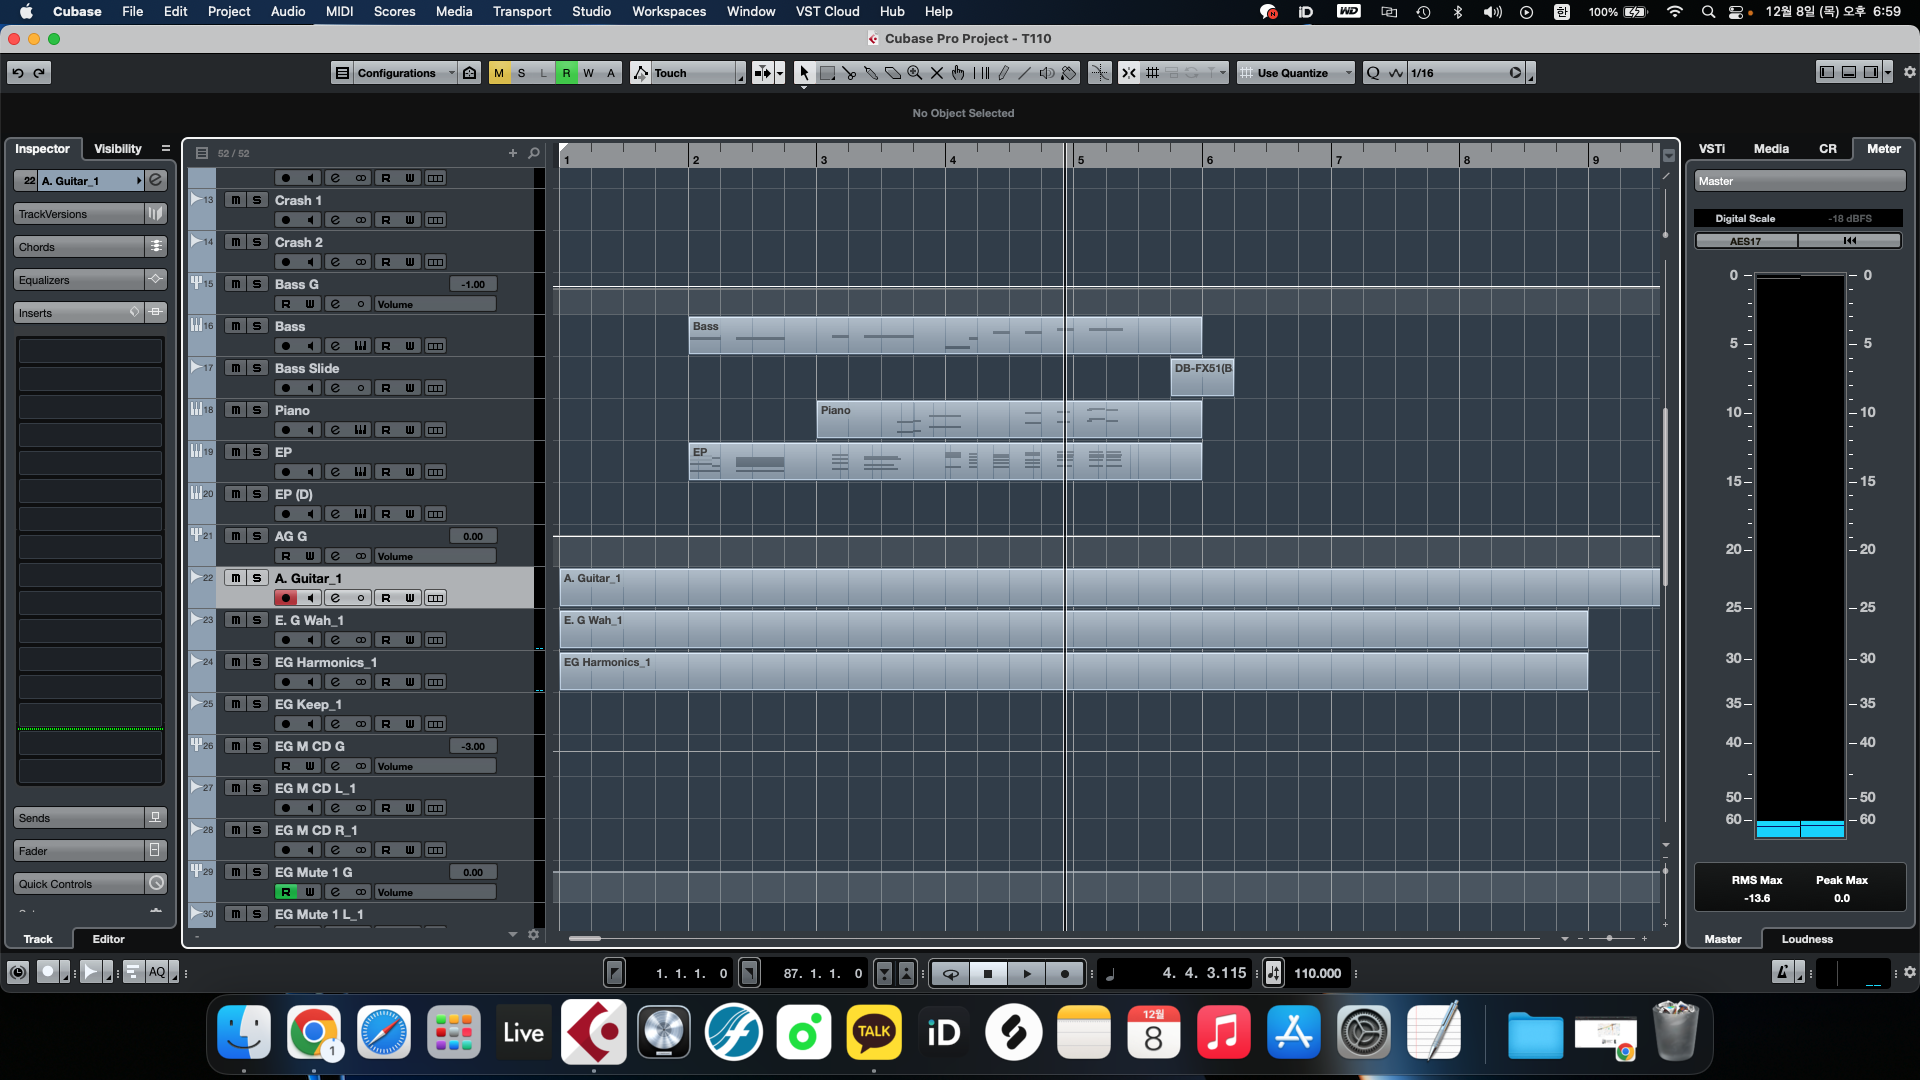Viewport: 1920px width, 1080px height.
Task: Expand the EG M CD G track group
Action: (x=195, y=745)
